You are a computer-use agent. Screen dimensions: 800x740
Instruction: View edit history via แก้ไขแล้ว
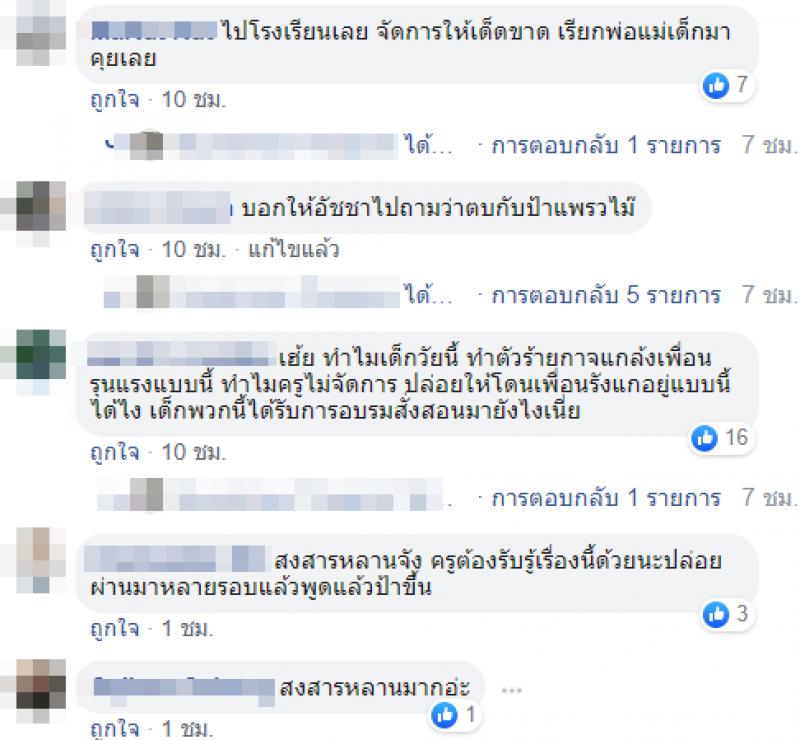point(293,250)
